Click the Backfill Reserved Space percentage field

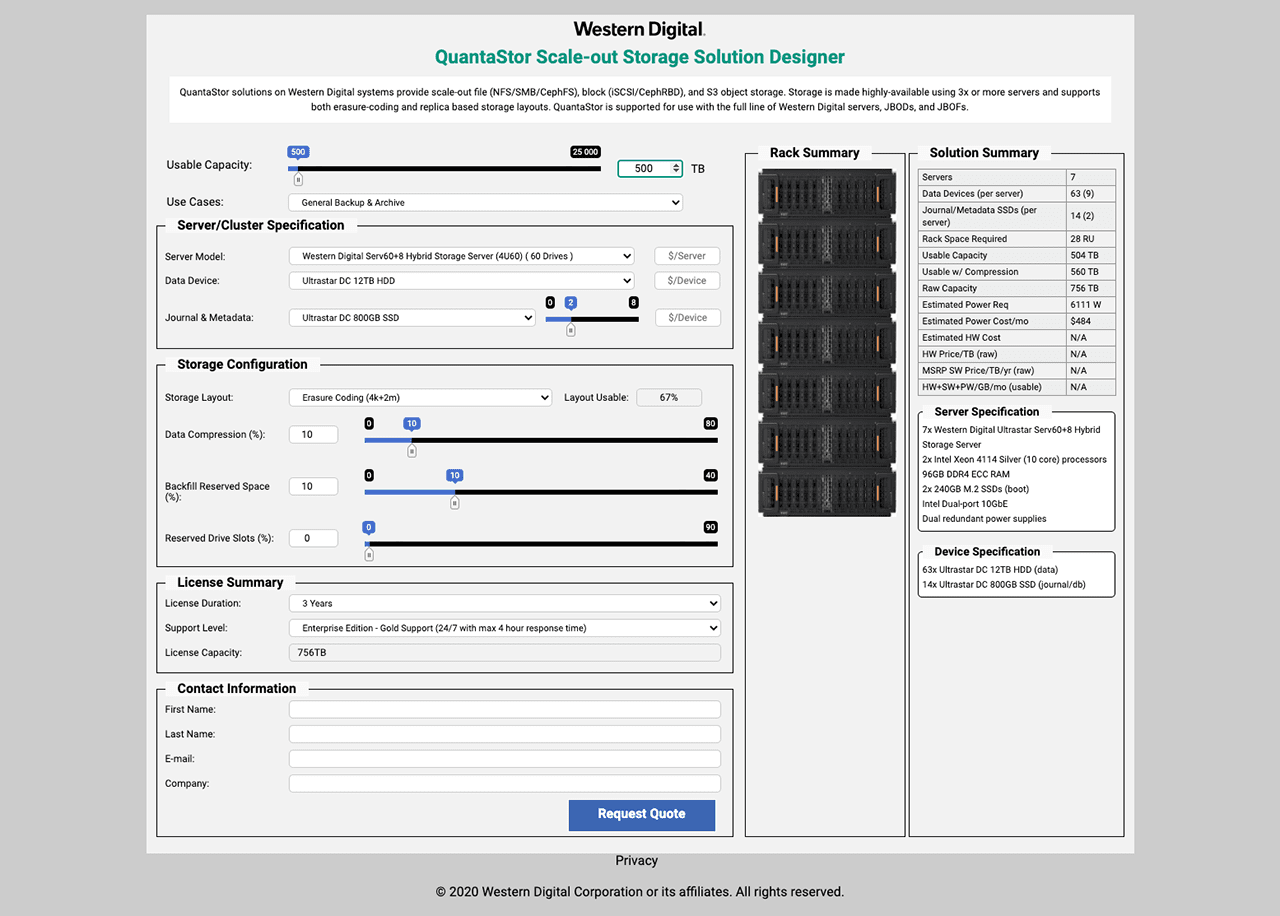[x=313, y=486]
